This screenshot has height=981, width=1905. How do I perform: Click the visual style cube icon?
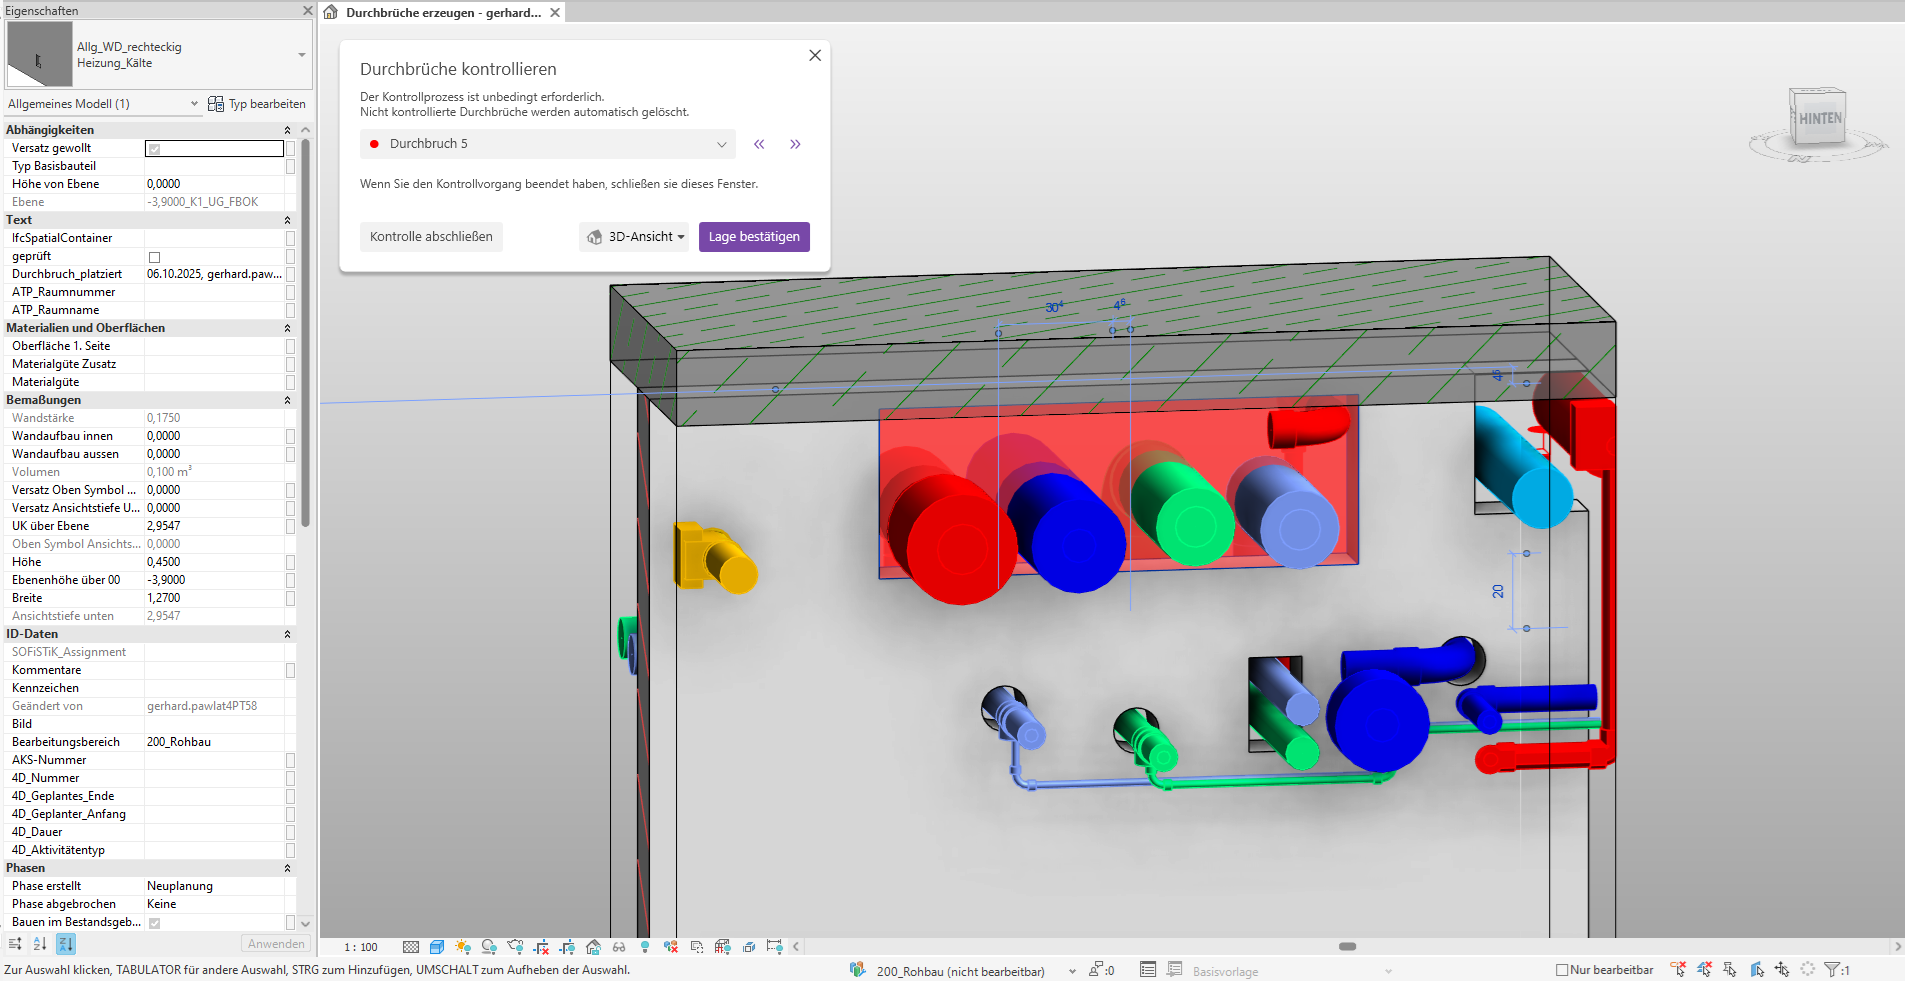click(x=437, y=947)
